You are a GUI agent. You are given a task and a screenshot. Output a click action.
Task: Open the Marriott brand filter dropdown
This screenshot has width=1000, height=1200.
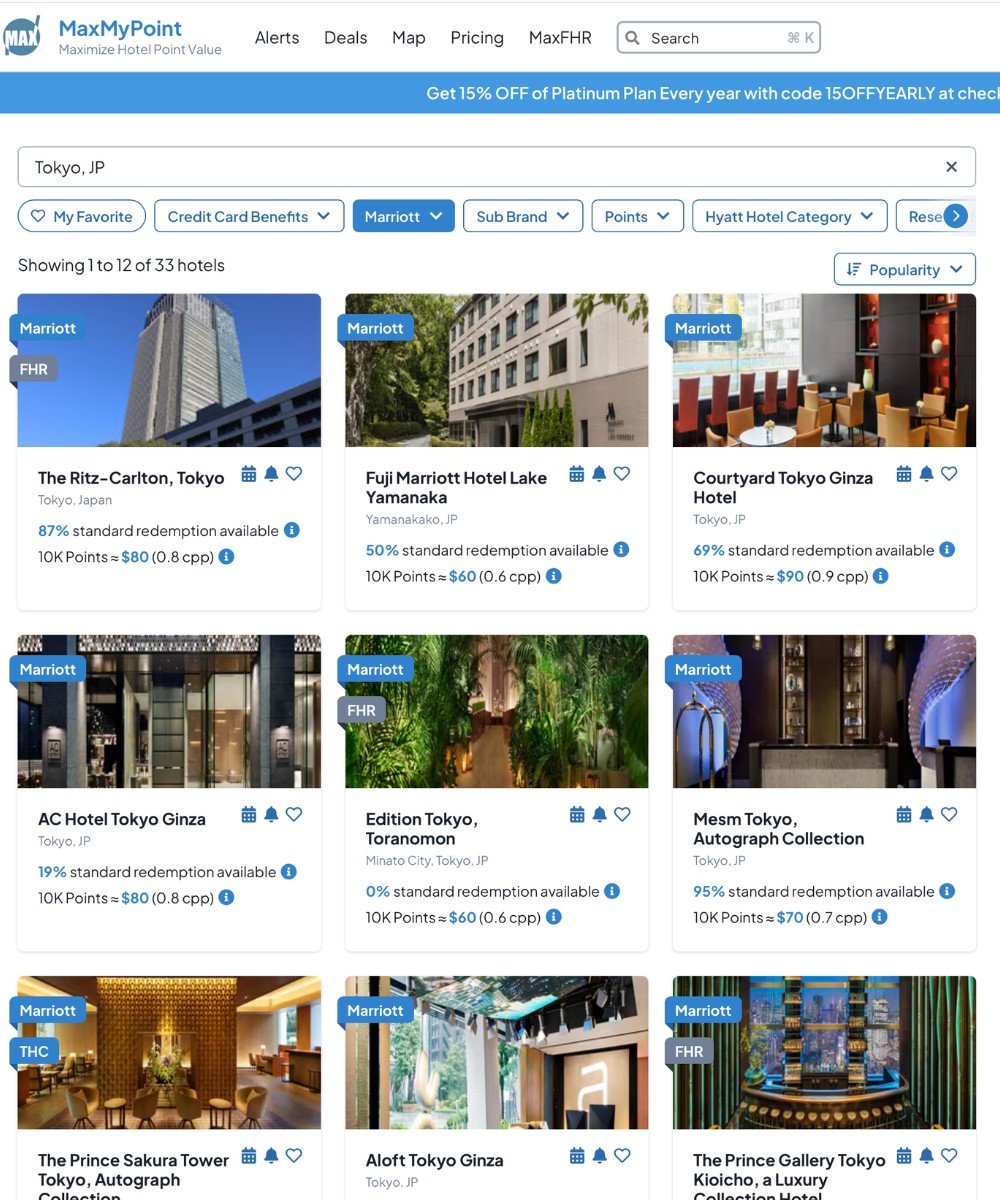[x=404, y=216]
